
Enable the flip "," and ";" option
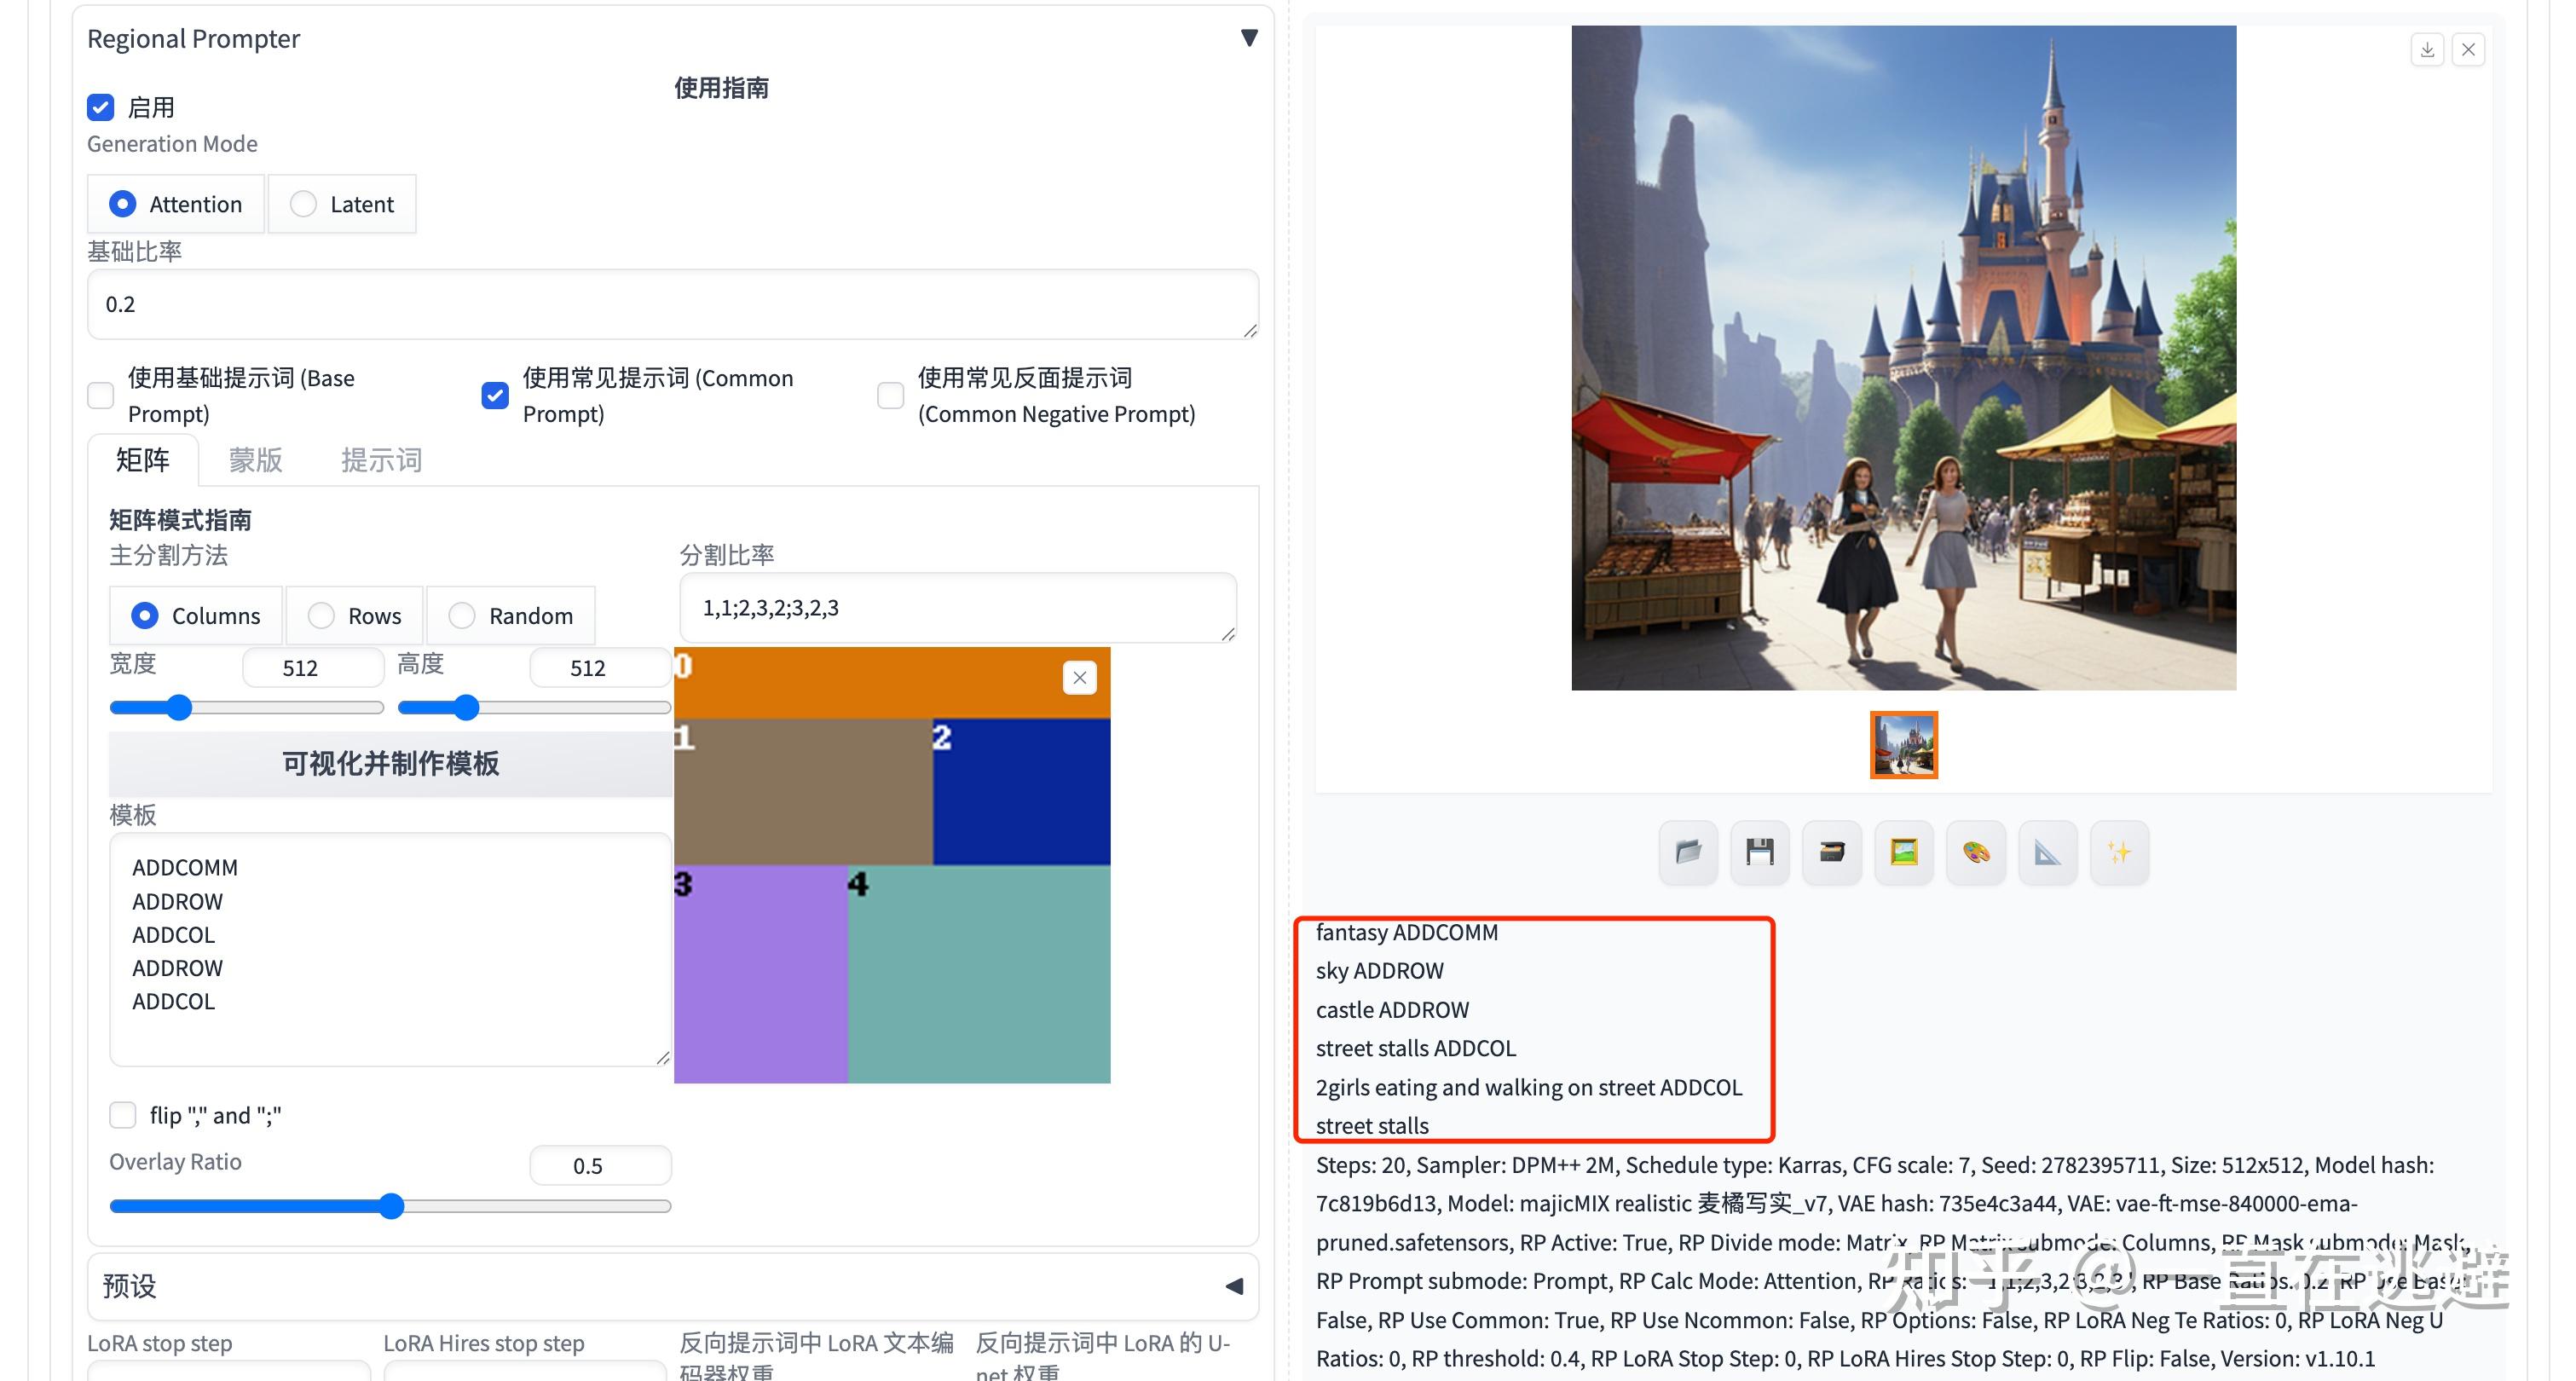point(122,1114)
